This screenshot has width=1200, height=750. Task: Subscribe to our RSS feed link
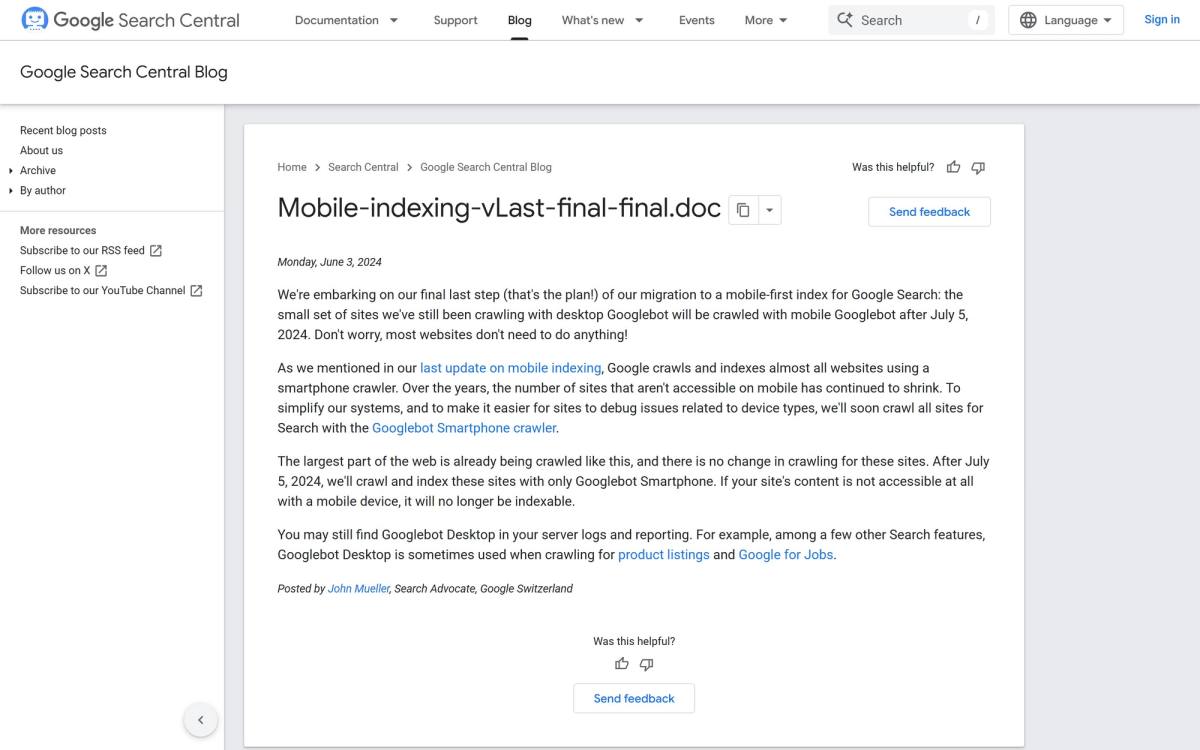click(x=91, y=250)
